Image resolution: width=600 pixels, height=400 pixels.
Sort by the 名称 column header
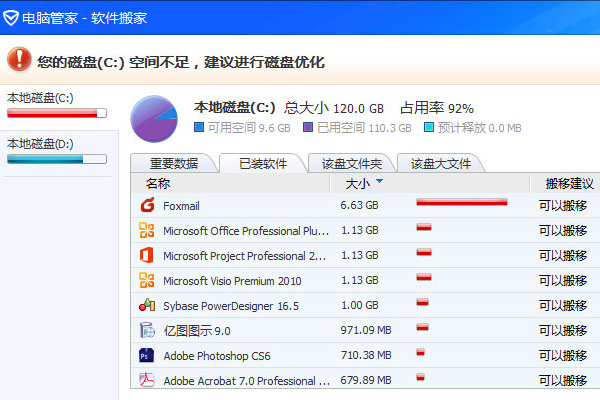tap(157, 183)
